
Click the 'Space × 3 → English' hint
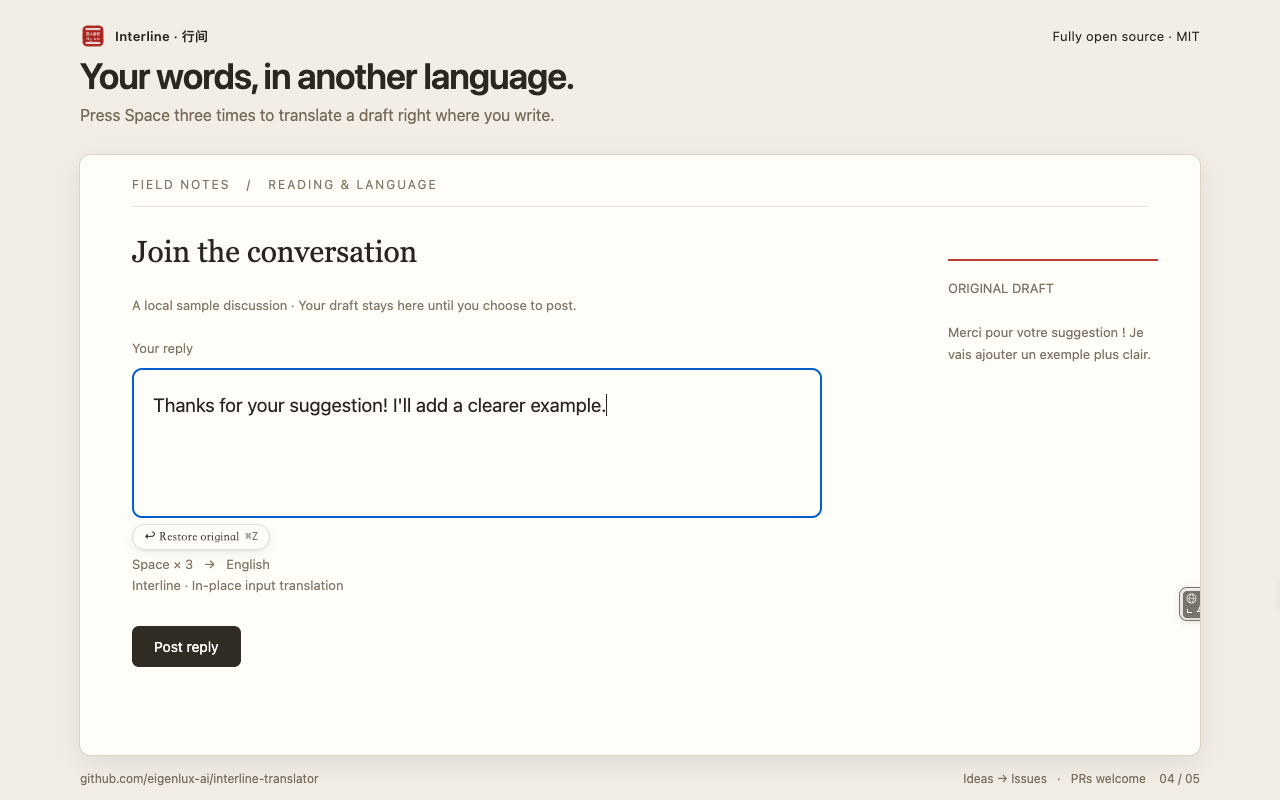(x=201, y=565)
